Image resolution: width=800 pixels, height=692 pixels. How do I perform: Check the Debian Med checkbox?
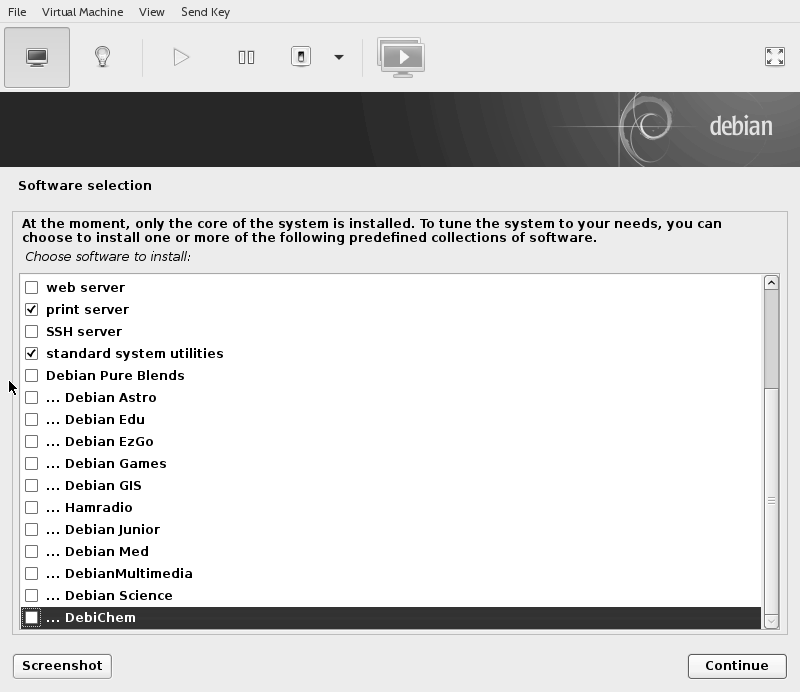click(32, 552)
